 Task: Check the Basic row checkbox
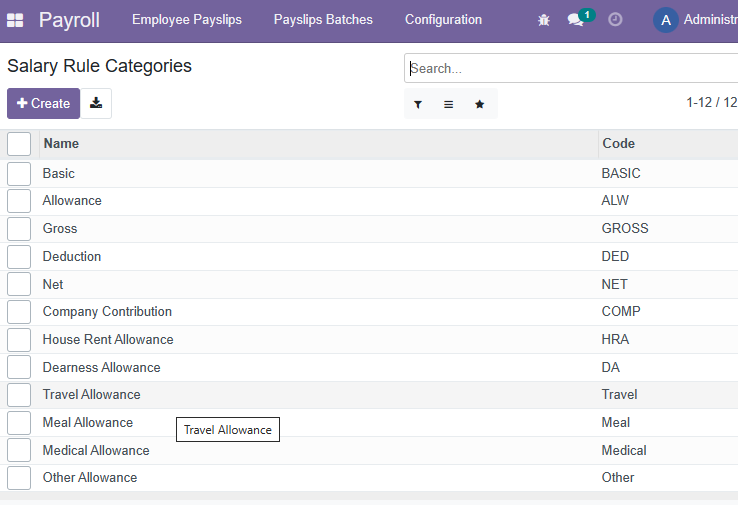click(19, 174)
